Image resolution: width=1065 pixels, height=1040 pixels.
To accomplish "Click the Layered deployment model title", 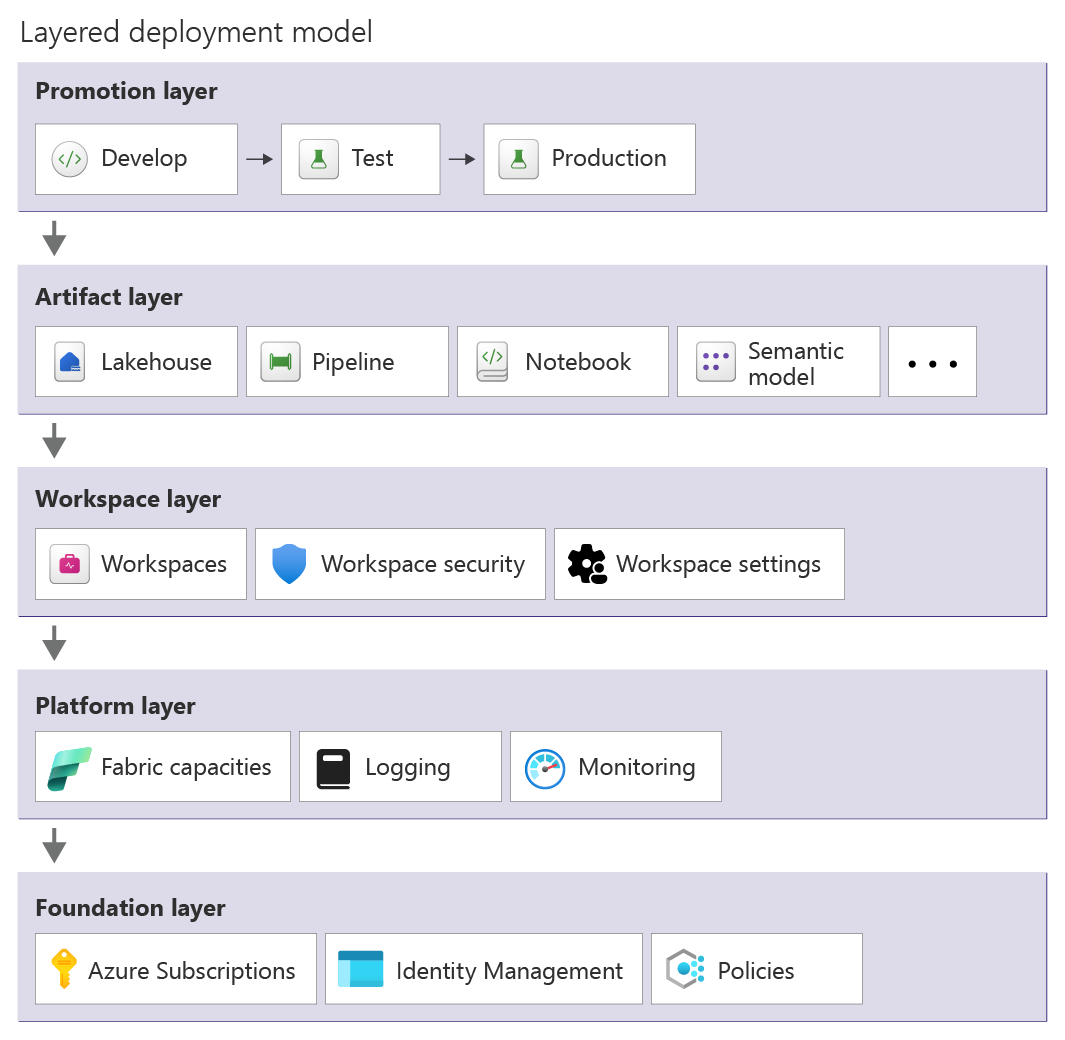I will (196, 33).
